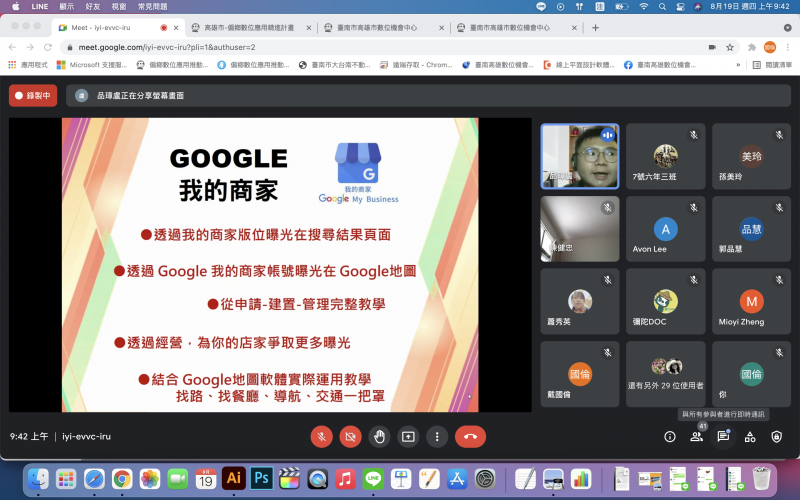Open the 閱讀清單 reading list
The image size is (800, 500).
point(772,65)
